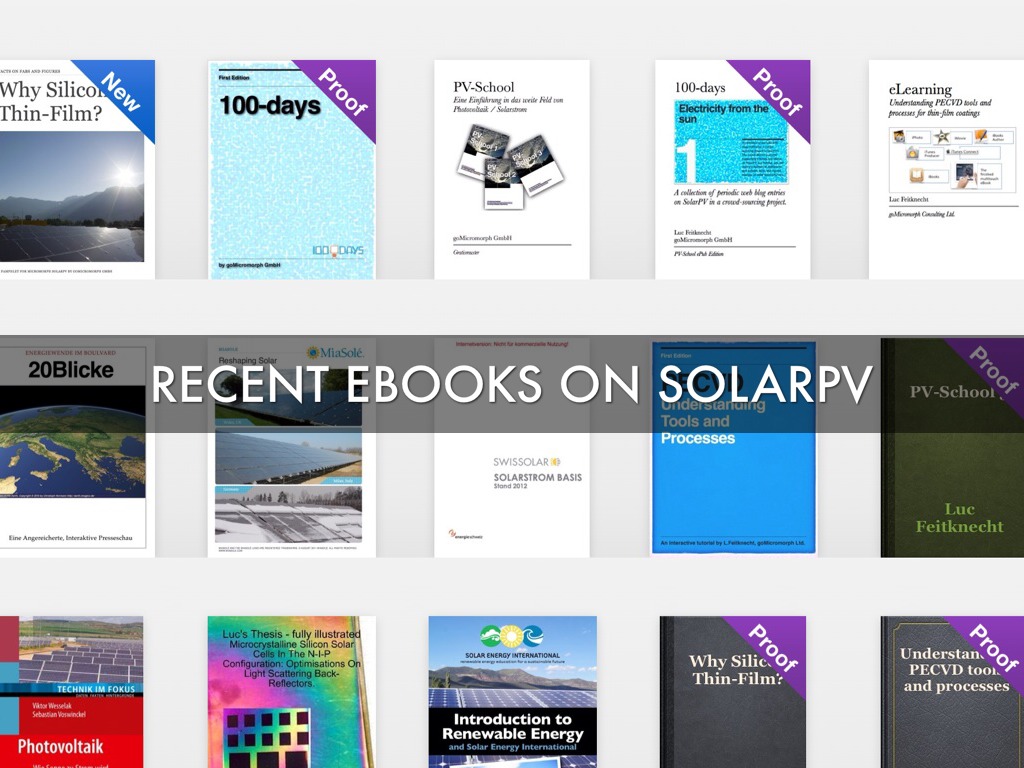Click the Recent eBooks on SolarPV banner title
Viewport: 1024px width, 768px height.
click(x=512, y=384)
